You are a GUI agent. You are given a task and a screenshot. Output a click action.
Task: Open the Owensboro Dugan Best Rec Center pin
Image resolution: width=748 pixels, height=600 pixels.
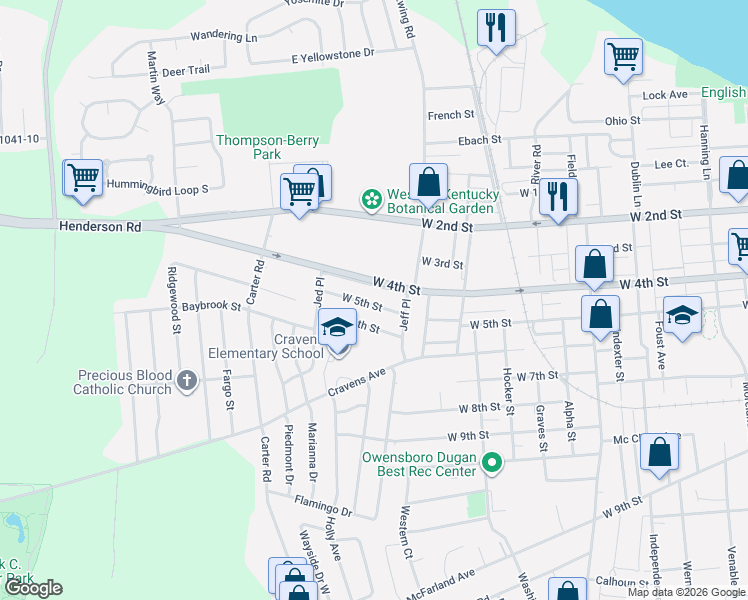(x=492, y=463)
